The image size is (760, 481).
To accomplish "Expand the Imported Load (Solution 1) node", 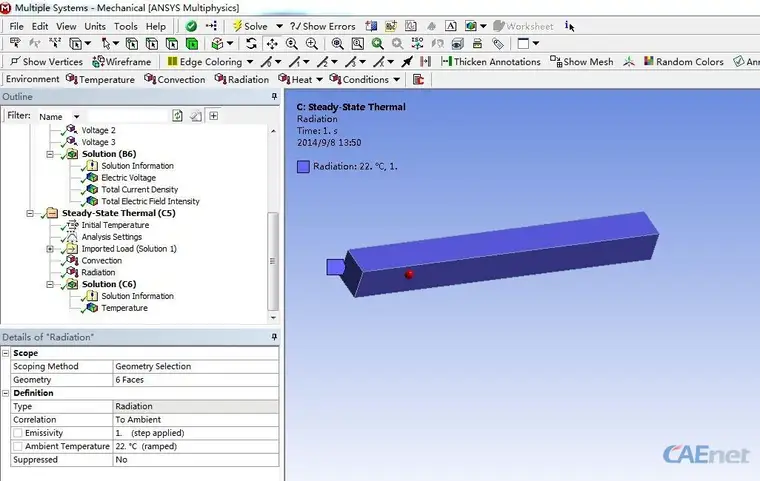I will [x=50, y=249].
